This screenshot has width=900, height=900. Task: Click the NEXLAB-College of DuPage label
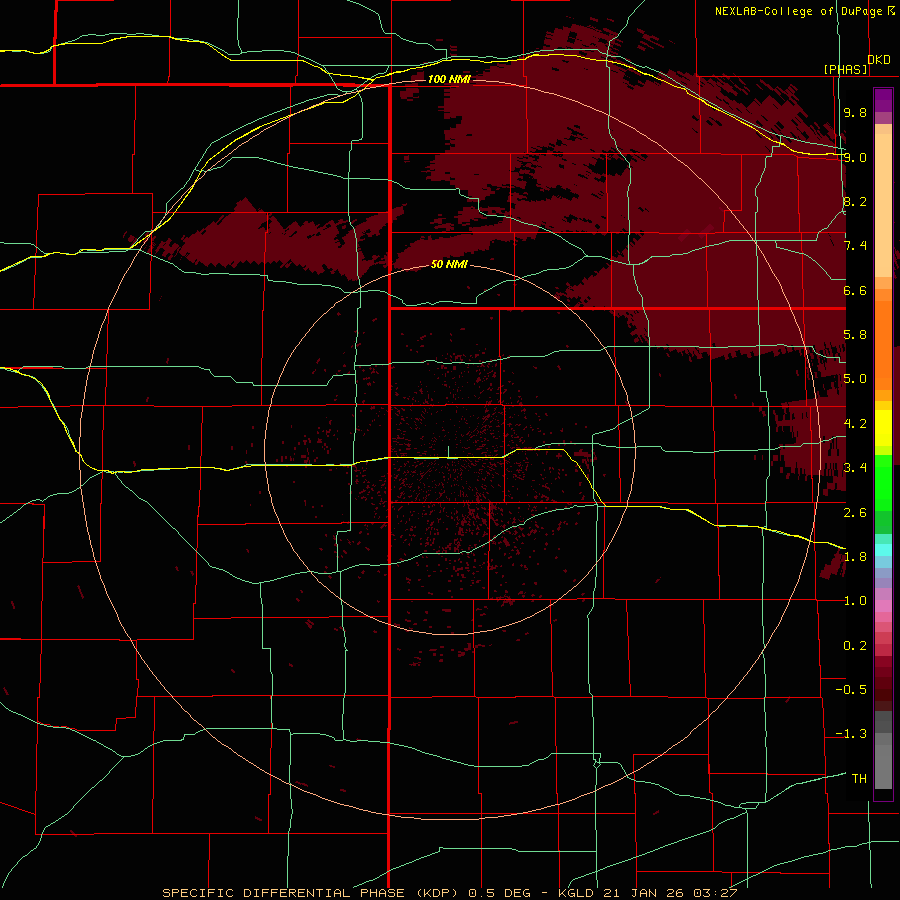click(x=798, y=11)
